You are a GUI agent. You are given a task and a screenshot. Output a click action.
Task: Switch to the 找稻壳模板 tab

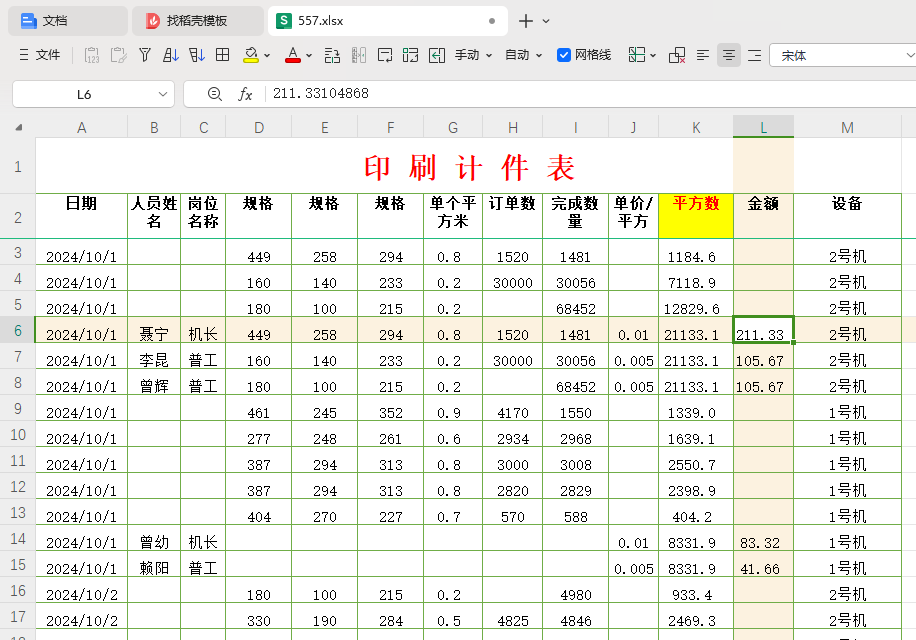pyautogui.click(x=197, y=21)
